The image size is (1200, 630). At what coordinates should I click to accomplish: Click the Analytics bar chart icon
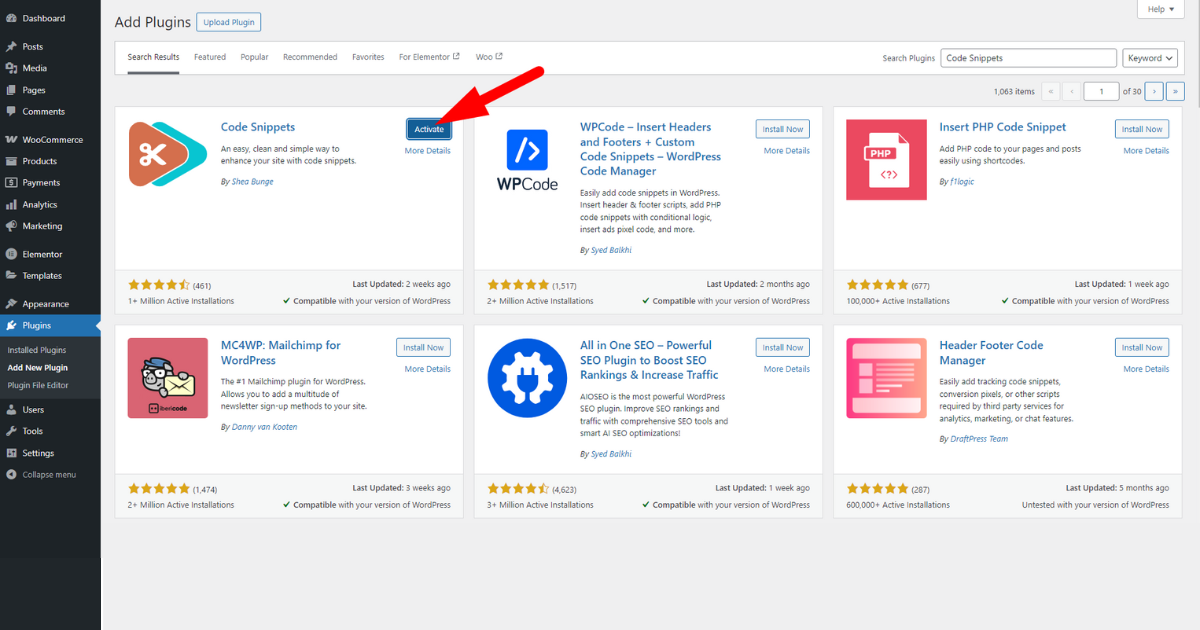pyautogui.click(x=10, y=205)
